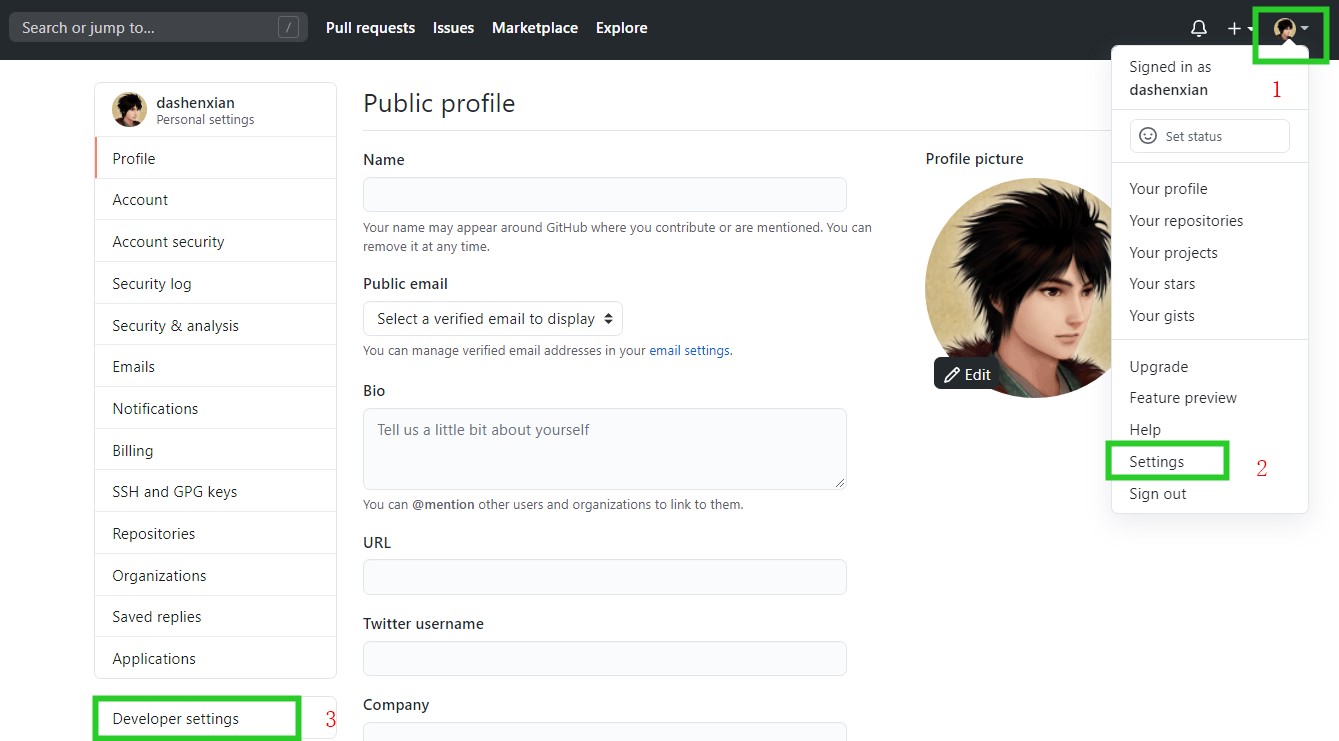
Task: Click inside the Name input field
Action: click(x=604, y=194)
